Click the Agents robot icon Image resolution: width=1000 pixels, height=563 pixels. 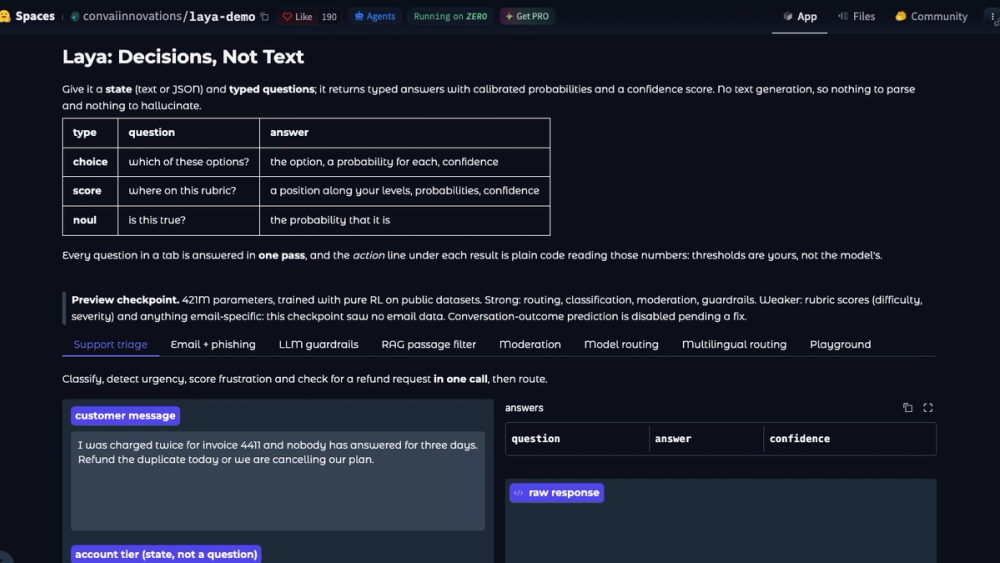coord(359,17)
